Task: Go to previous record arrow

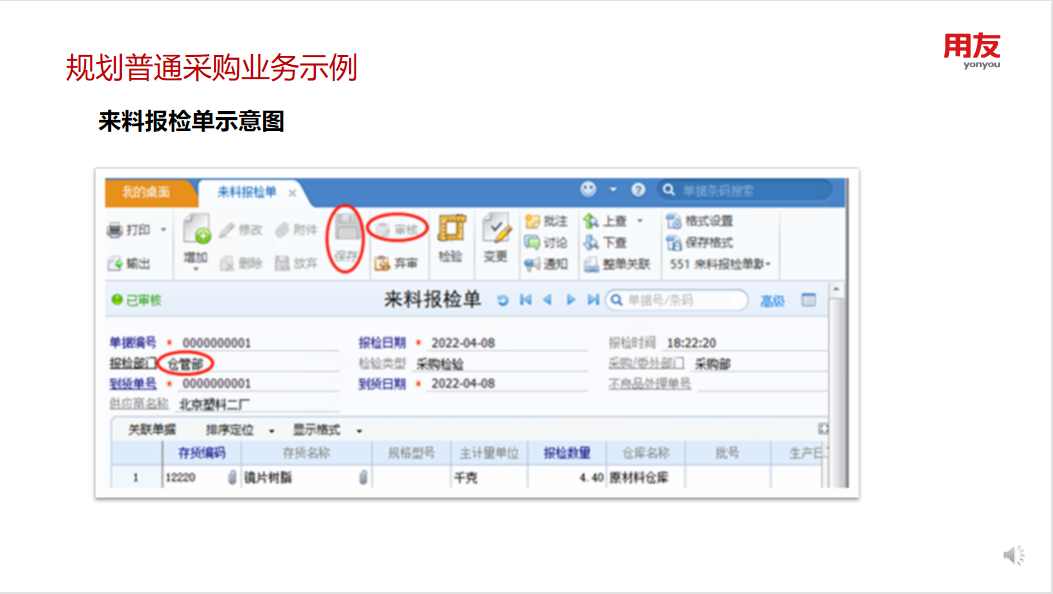Action: 548,299
